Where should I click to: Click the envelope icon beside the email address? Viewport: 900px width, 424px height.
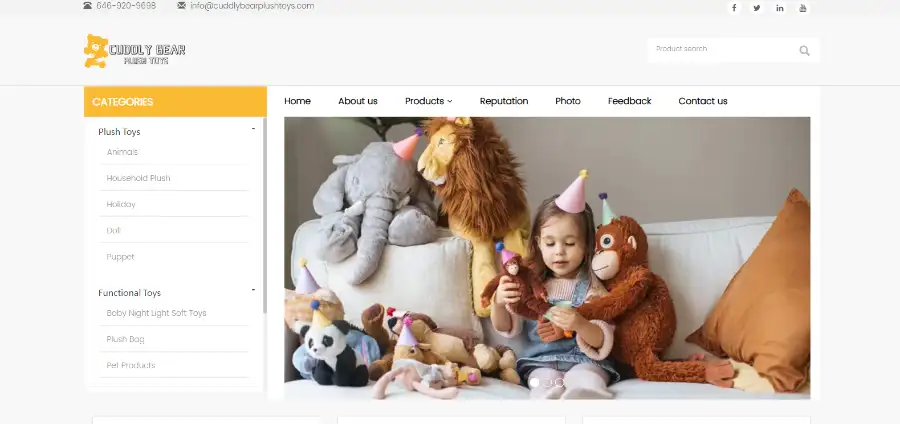pyautogui.click(x=181, y=6)
